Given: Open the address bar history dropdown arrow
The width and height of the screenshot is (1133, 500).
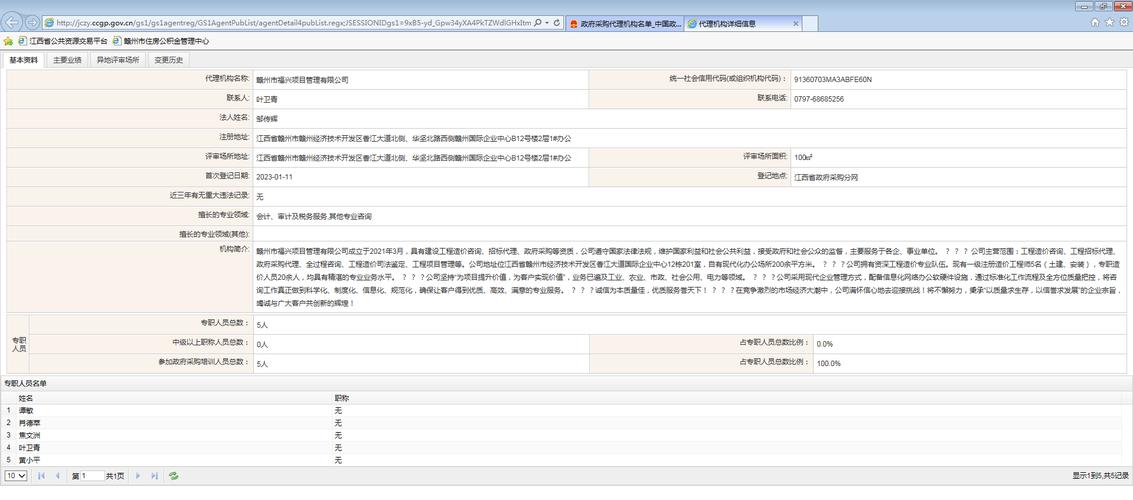Looking at the screenshot, I should (x=546, y=23).
